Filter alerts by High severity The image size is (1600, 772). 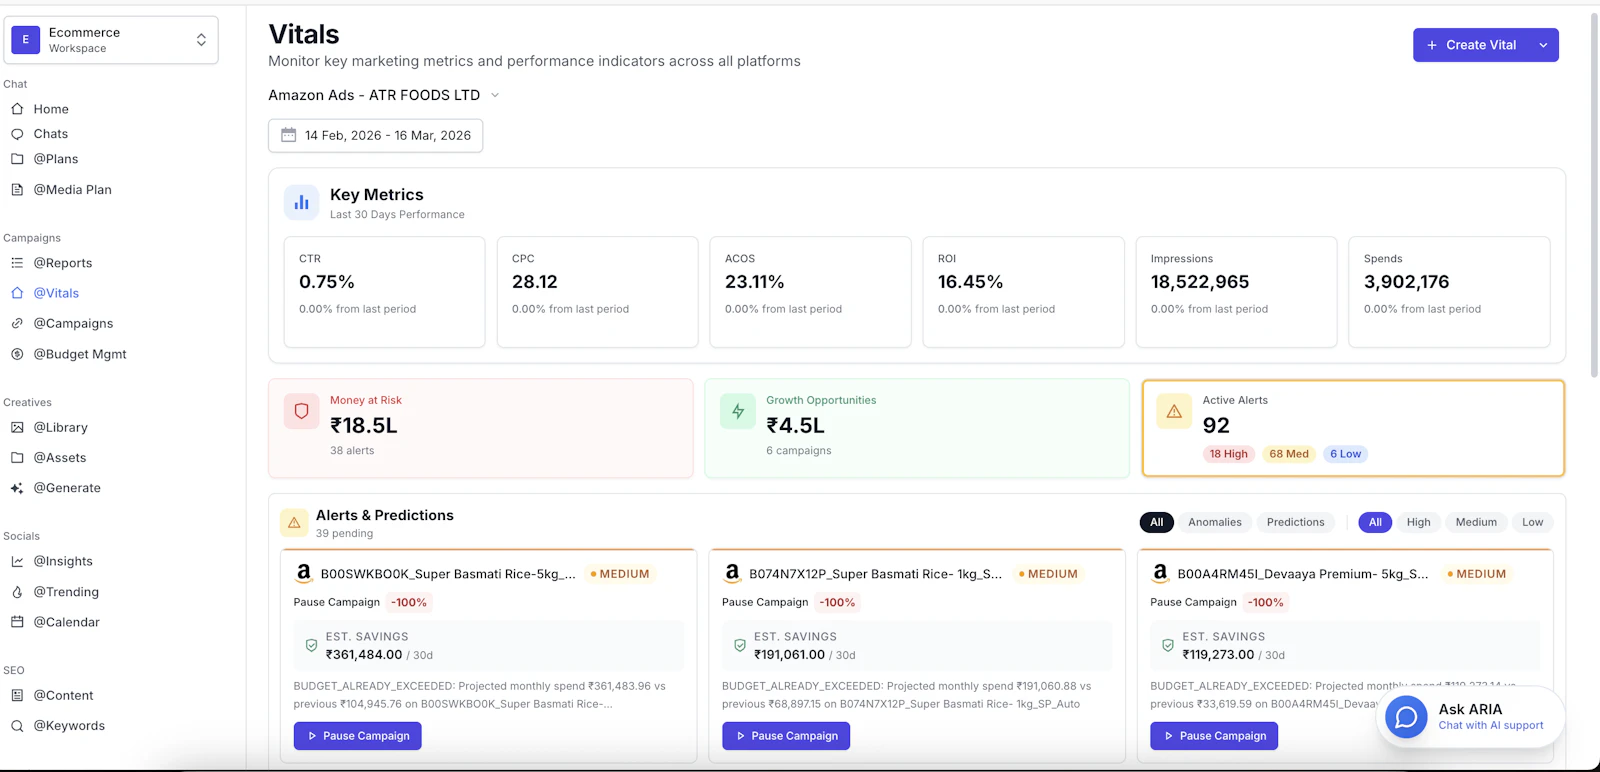(x=1418, y=522)
